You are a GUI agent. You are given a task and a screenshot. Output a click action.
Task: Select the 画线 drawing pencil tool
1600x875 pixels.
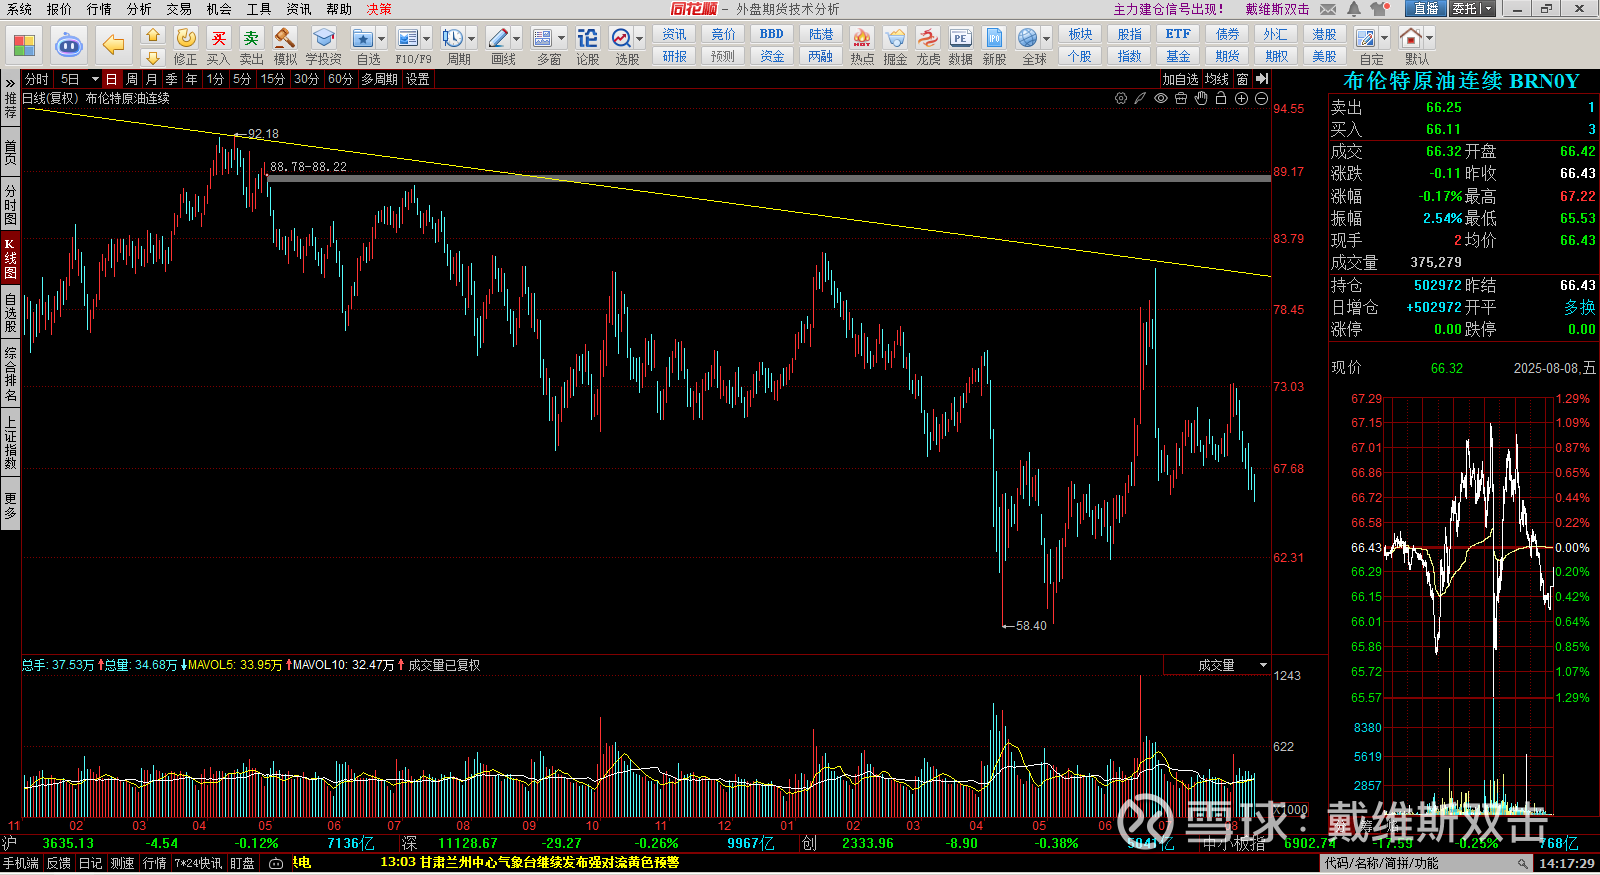pos(498,38)
